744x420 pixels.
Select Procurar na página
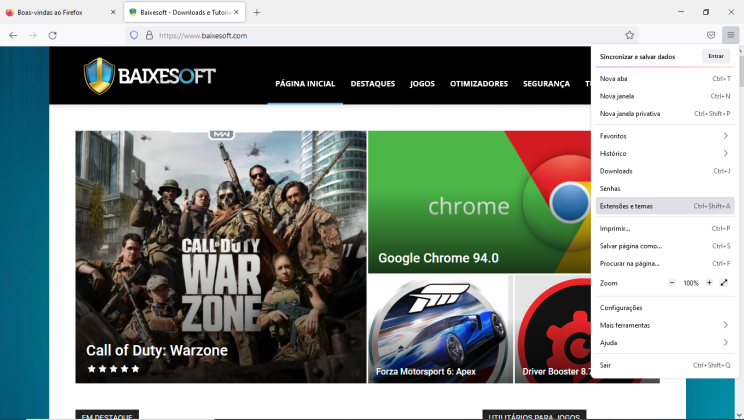coord(665,264)
